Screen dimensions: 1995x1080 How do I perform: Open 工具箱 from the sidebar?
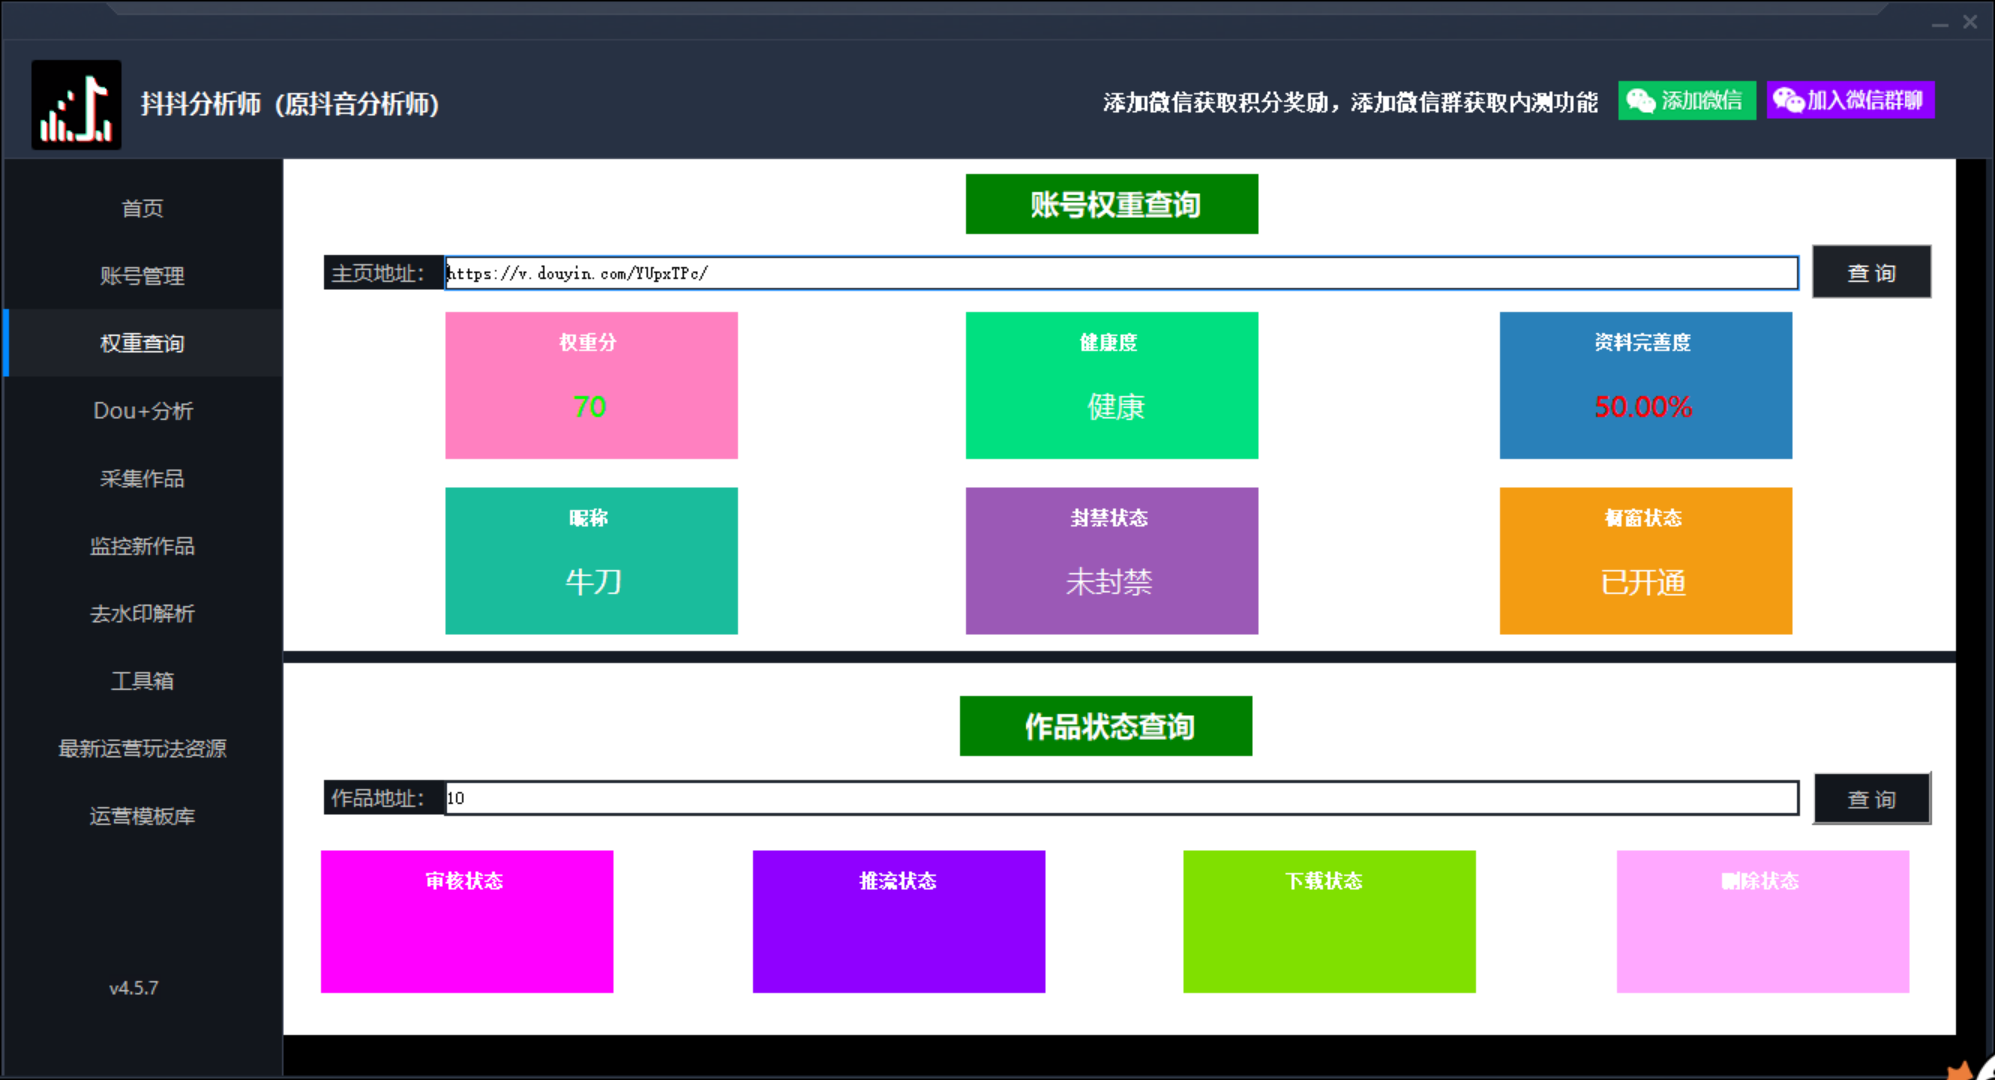pos(143,681)
